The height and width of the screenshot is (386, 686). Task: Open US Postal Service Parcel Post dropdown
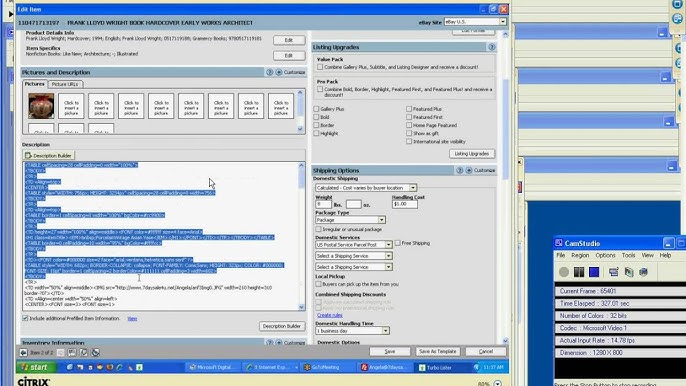(x=388, y=245)
